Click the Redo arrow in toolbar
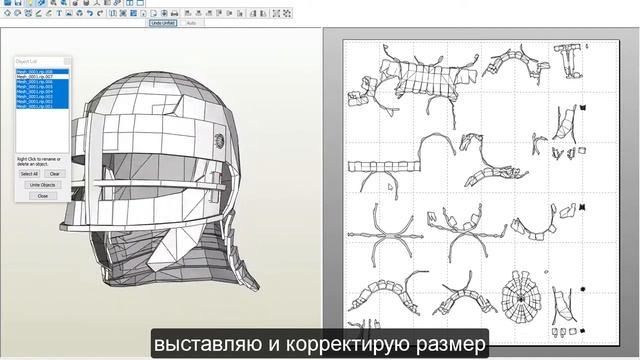The image size is (640, 360). tap(100, 13)
